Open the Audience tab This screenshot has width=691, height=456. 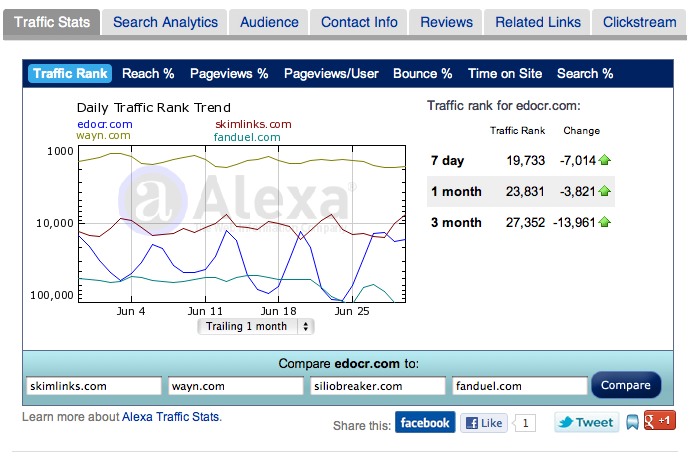pos(269,22)
